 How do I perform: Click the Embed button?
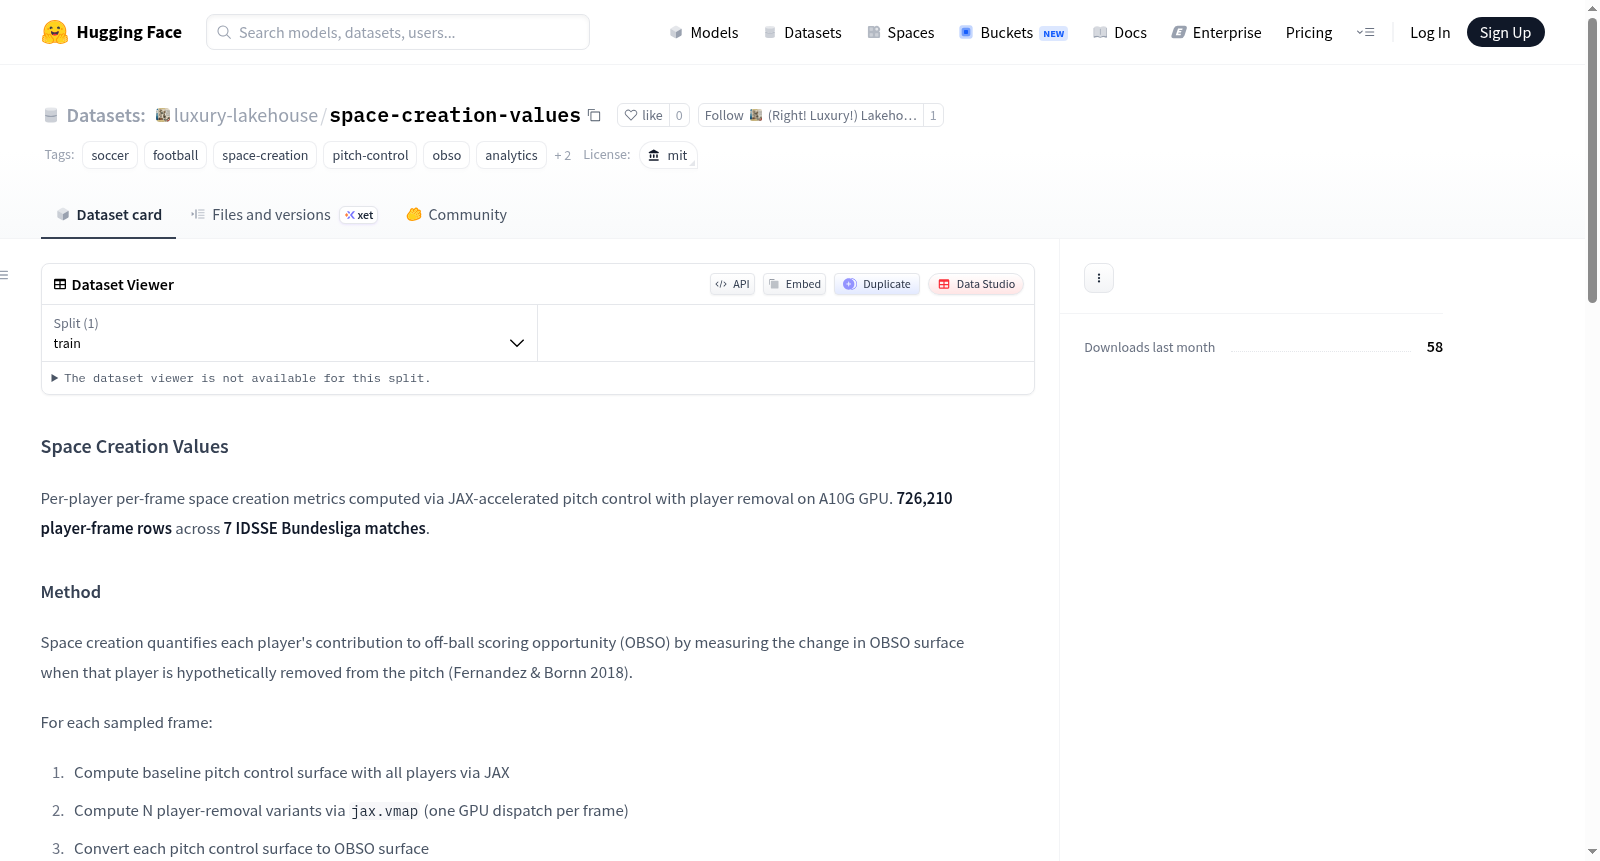(795, 284)
